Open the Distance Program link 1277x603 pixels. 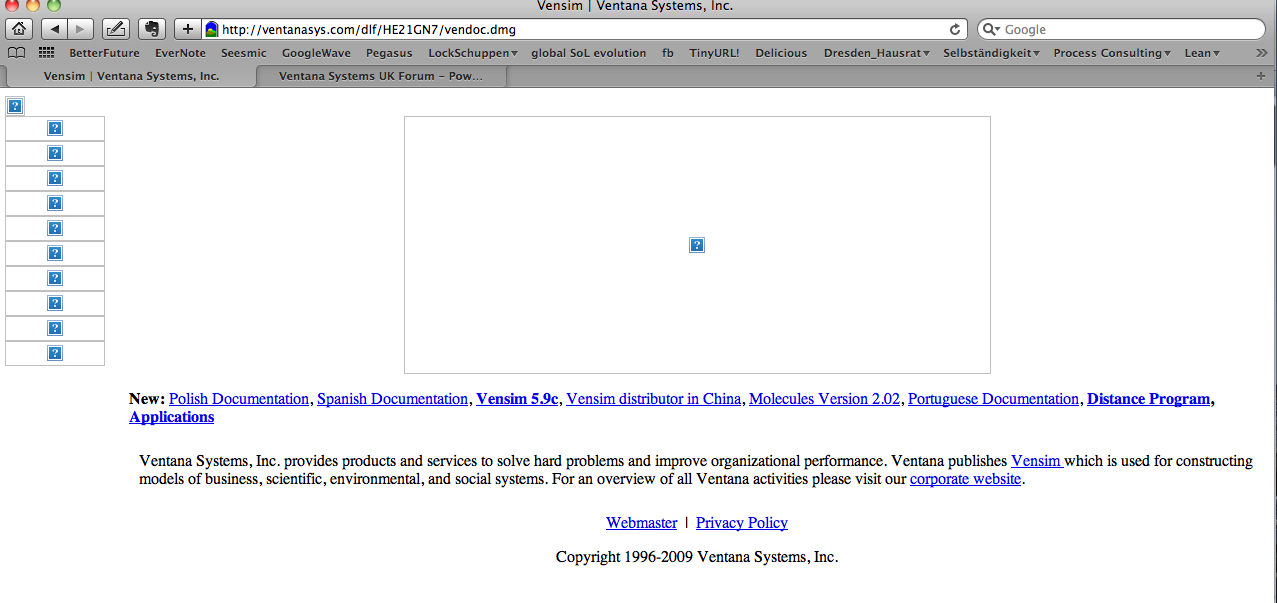(x=1148, y=399)
